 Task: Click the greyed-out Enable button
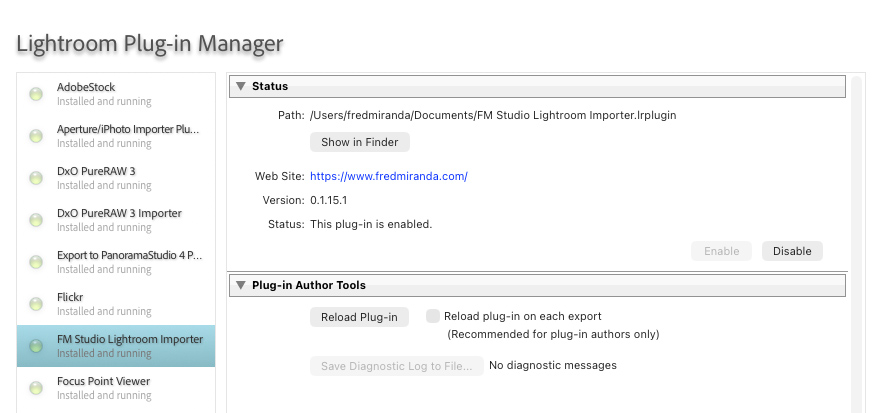[721, 251]
